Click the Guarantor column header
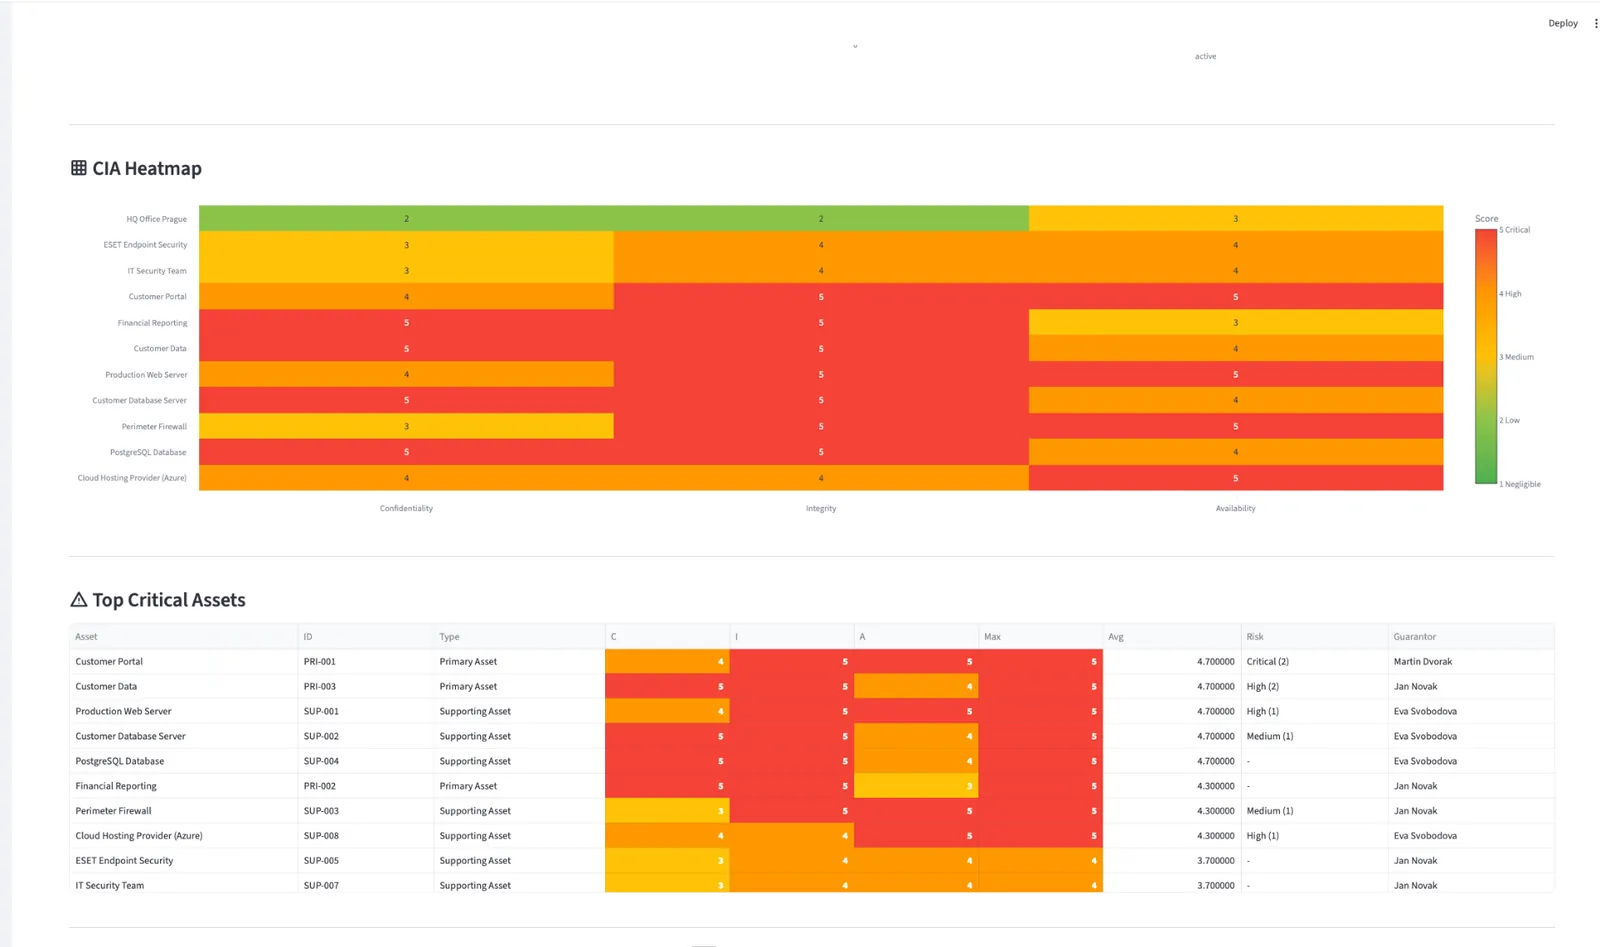Image resolution: width=1600 pixels, height=947 pixels. 1471,636
